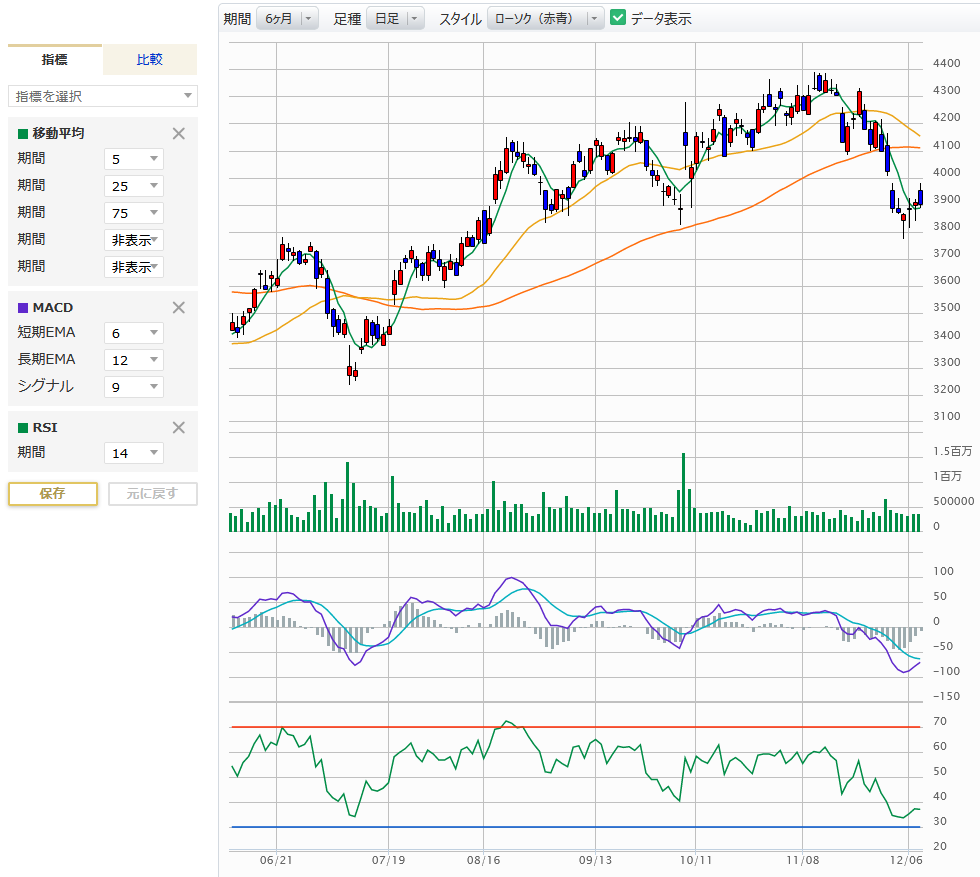Select the 指標 tab
Screen dimensions: 980x877
[55, 60]
